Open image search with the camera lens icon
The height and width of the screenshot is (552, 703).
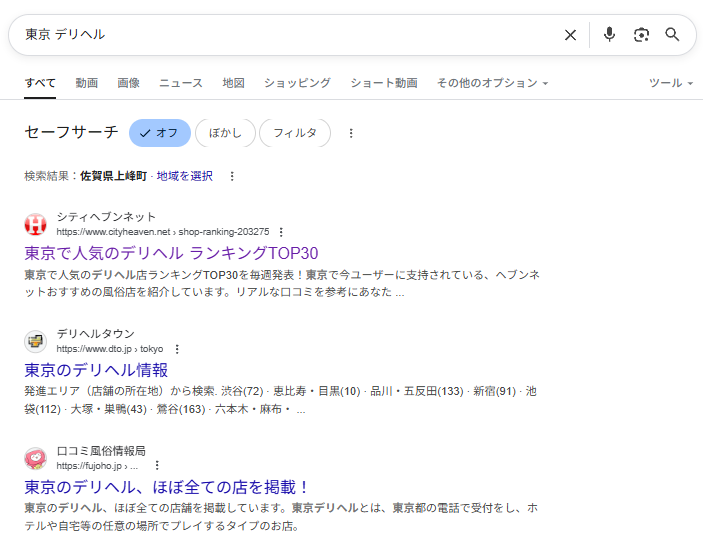tap(641, 35)
